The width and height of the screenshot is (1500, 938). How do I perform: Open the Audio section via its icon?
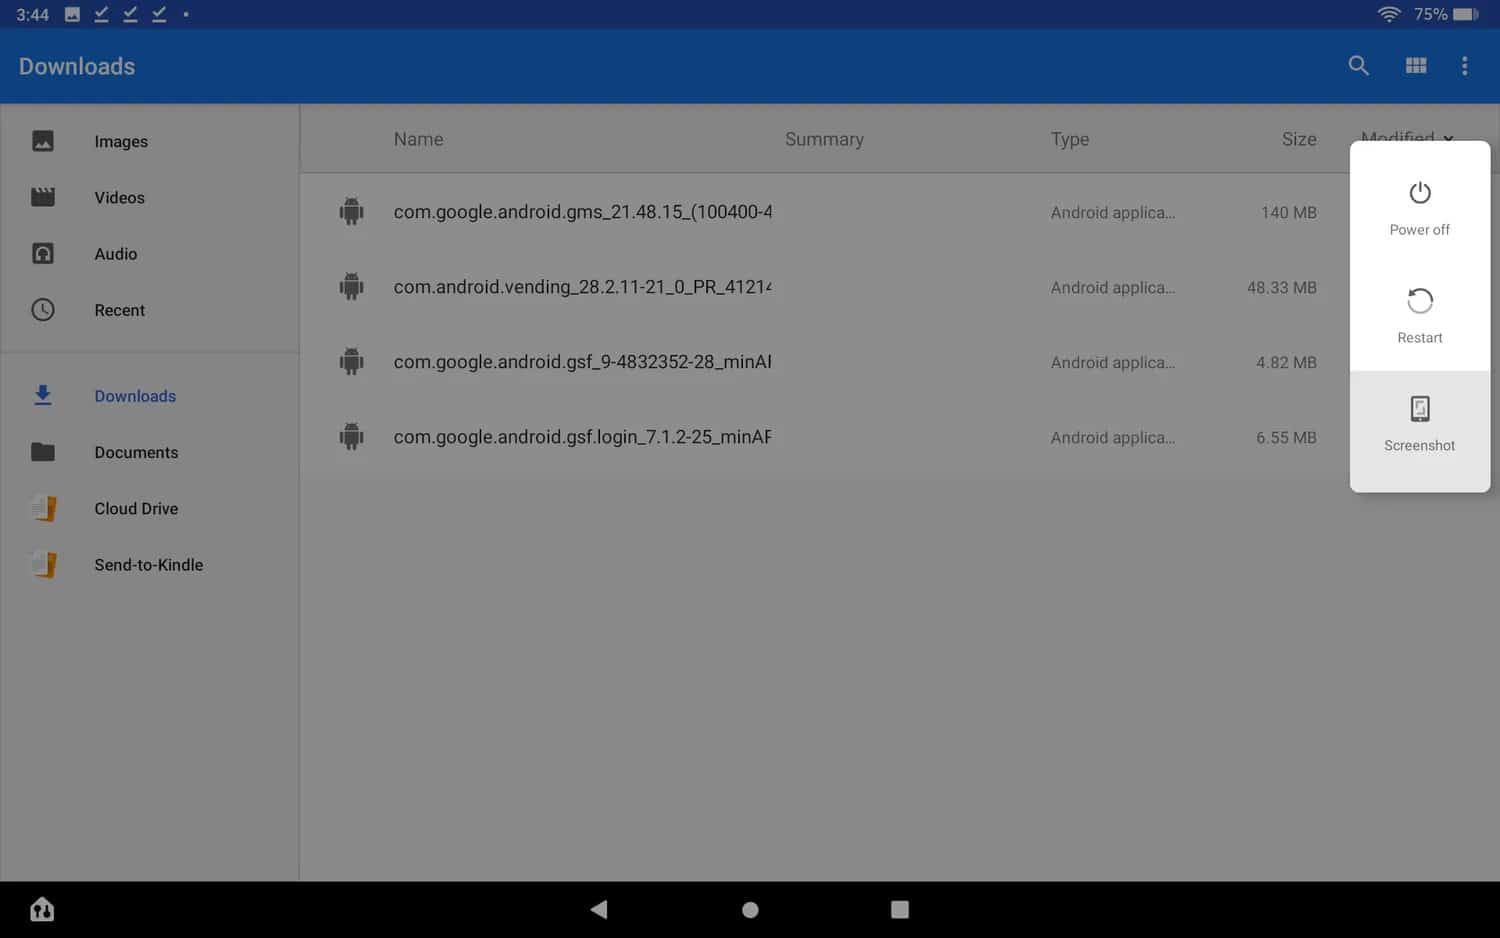point(43,253)
